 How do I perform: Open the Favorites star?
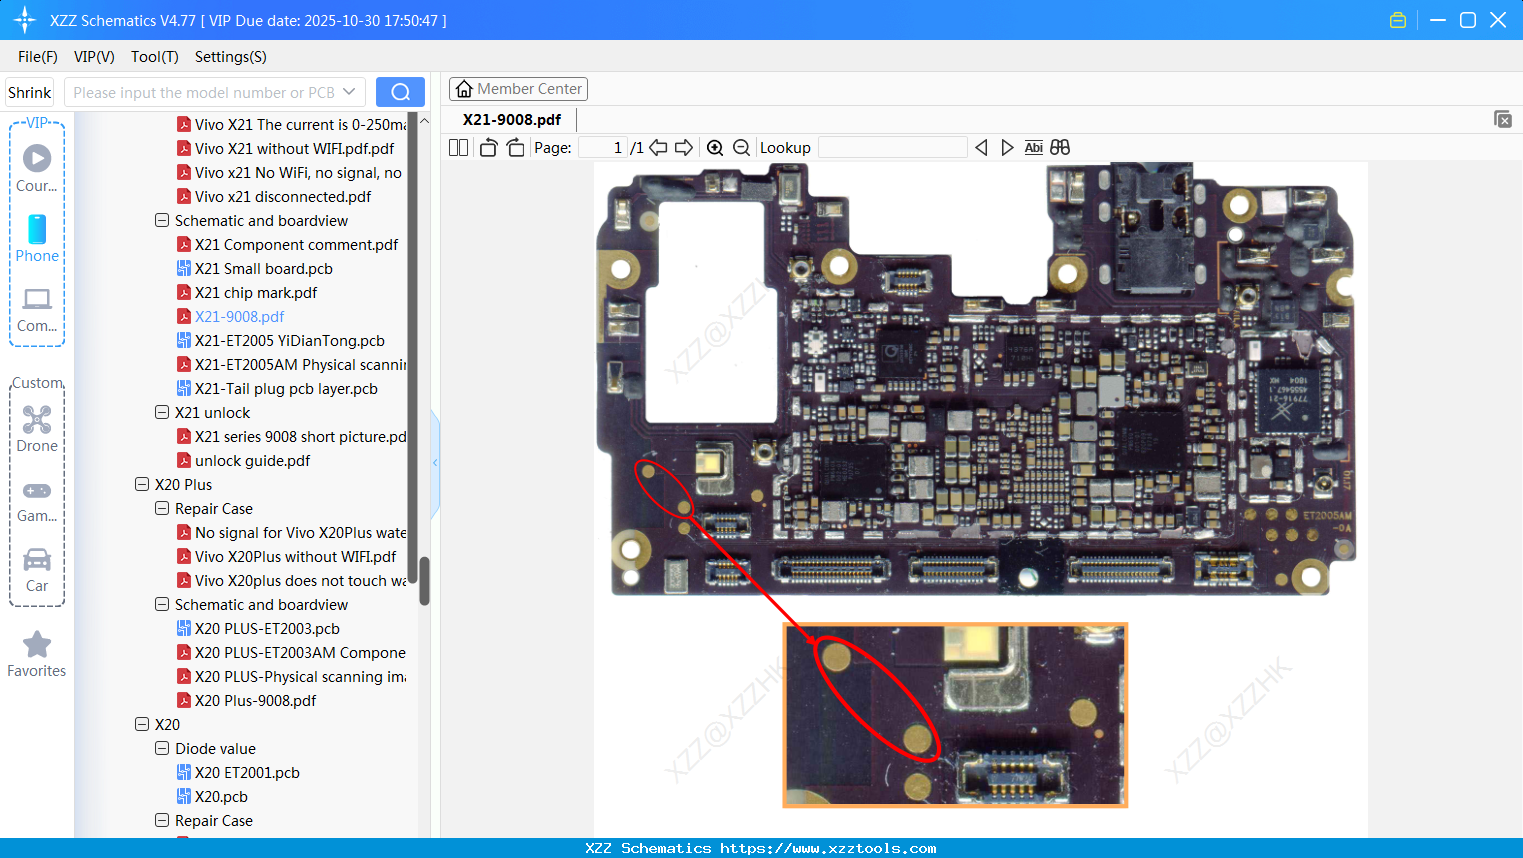37,654
